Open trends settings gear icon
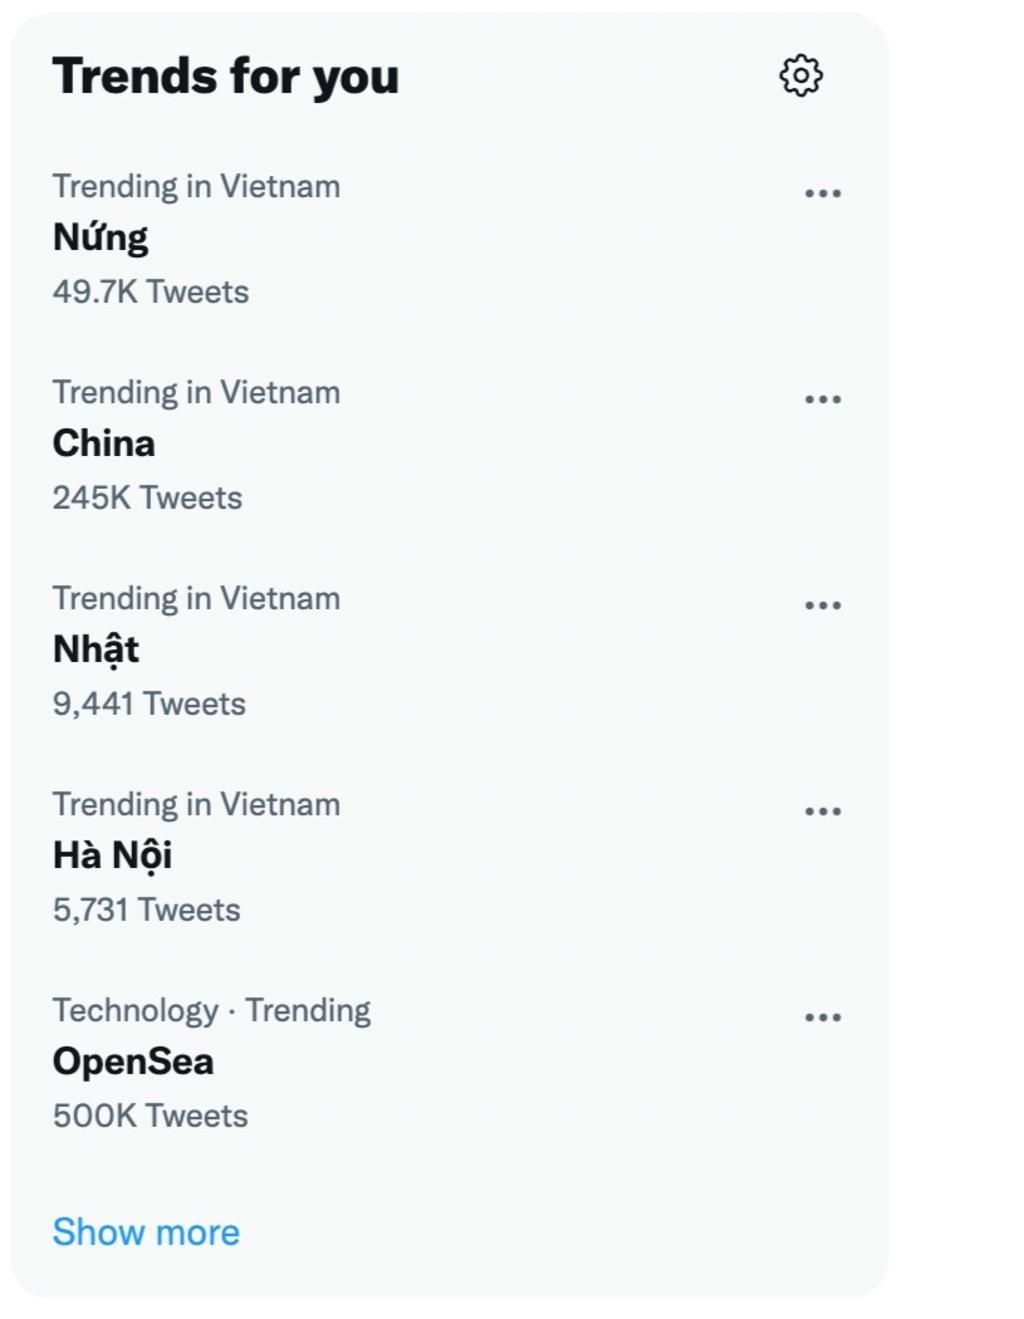Viewport: 1024px width, 1319px height. [x=801, y=76]
